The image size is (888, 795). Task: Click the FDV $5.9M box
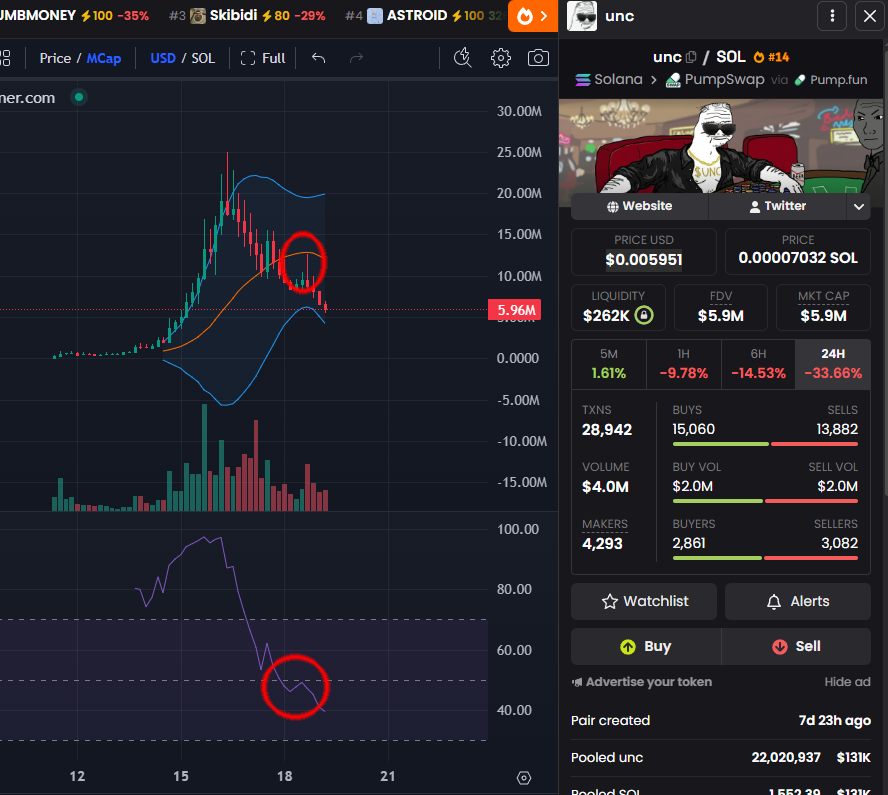pos(720,307)
